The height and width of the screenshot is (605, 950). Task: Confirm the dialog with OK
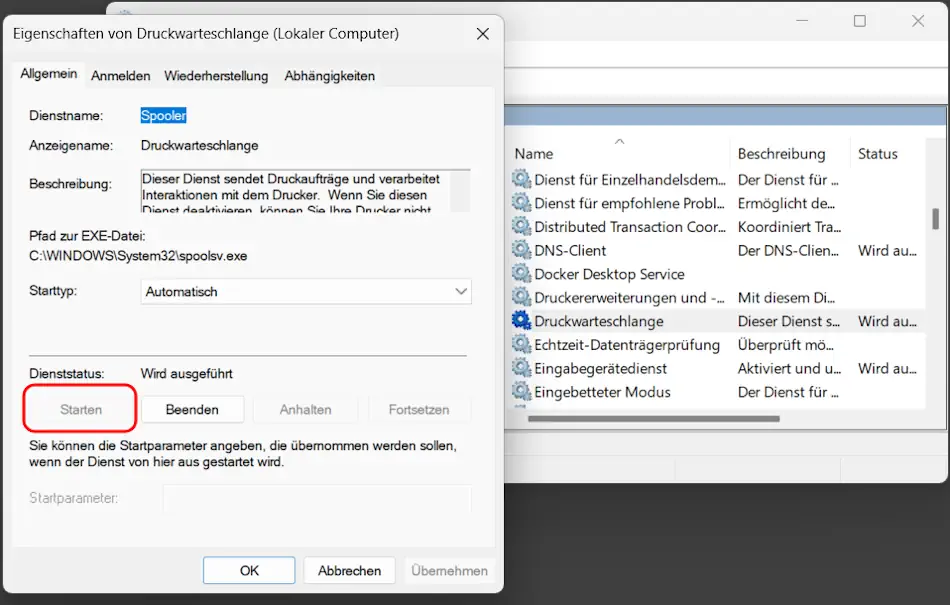point(248,570)
